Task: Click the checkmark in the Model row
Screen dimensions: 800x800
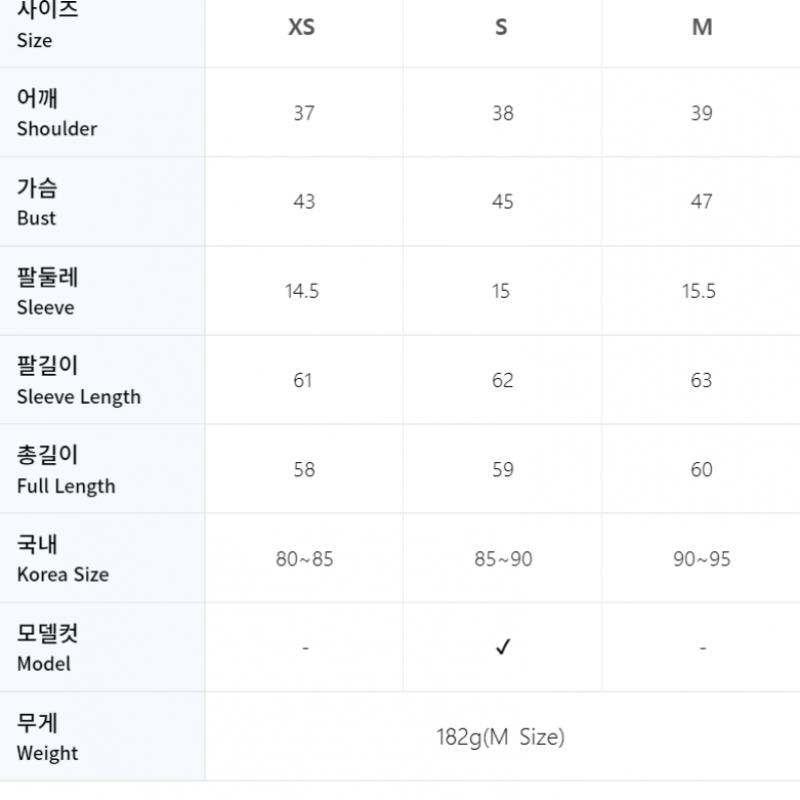Action: 503,648
